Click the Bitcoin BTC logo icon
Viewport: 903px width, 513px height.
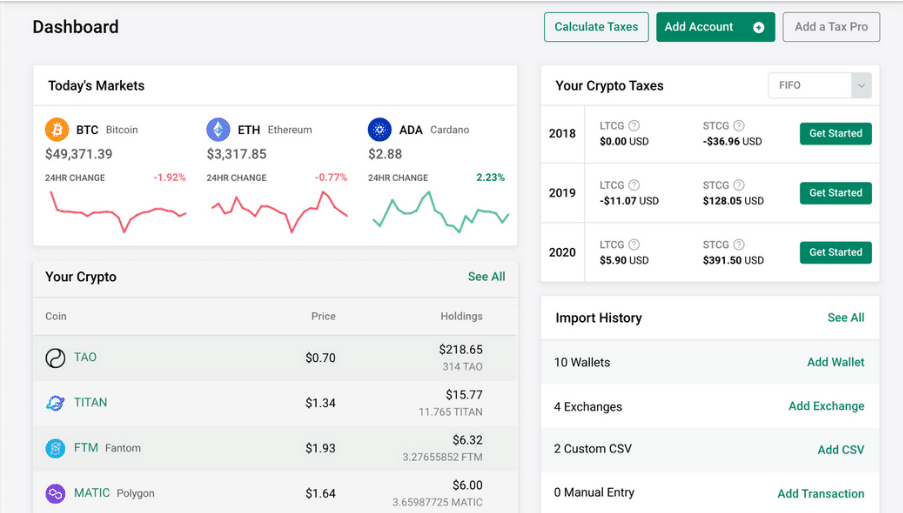(56, 130)
